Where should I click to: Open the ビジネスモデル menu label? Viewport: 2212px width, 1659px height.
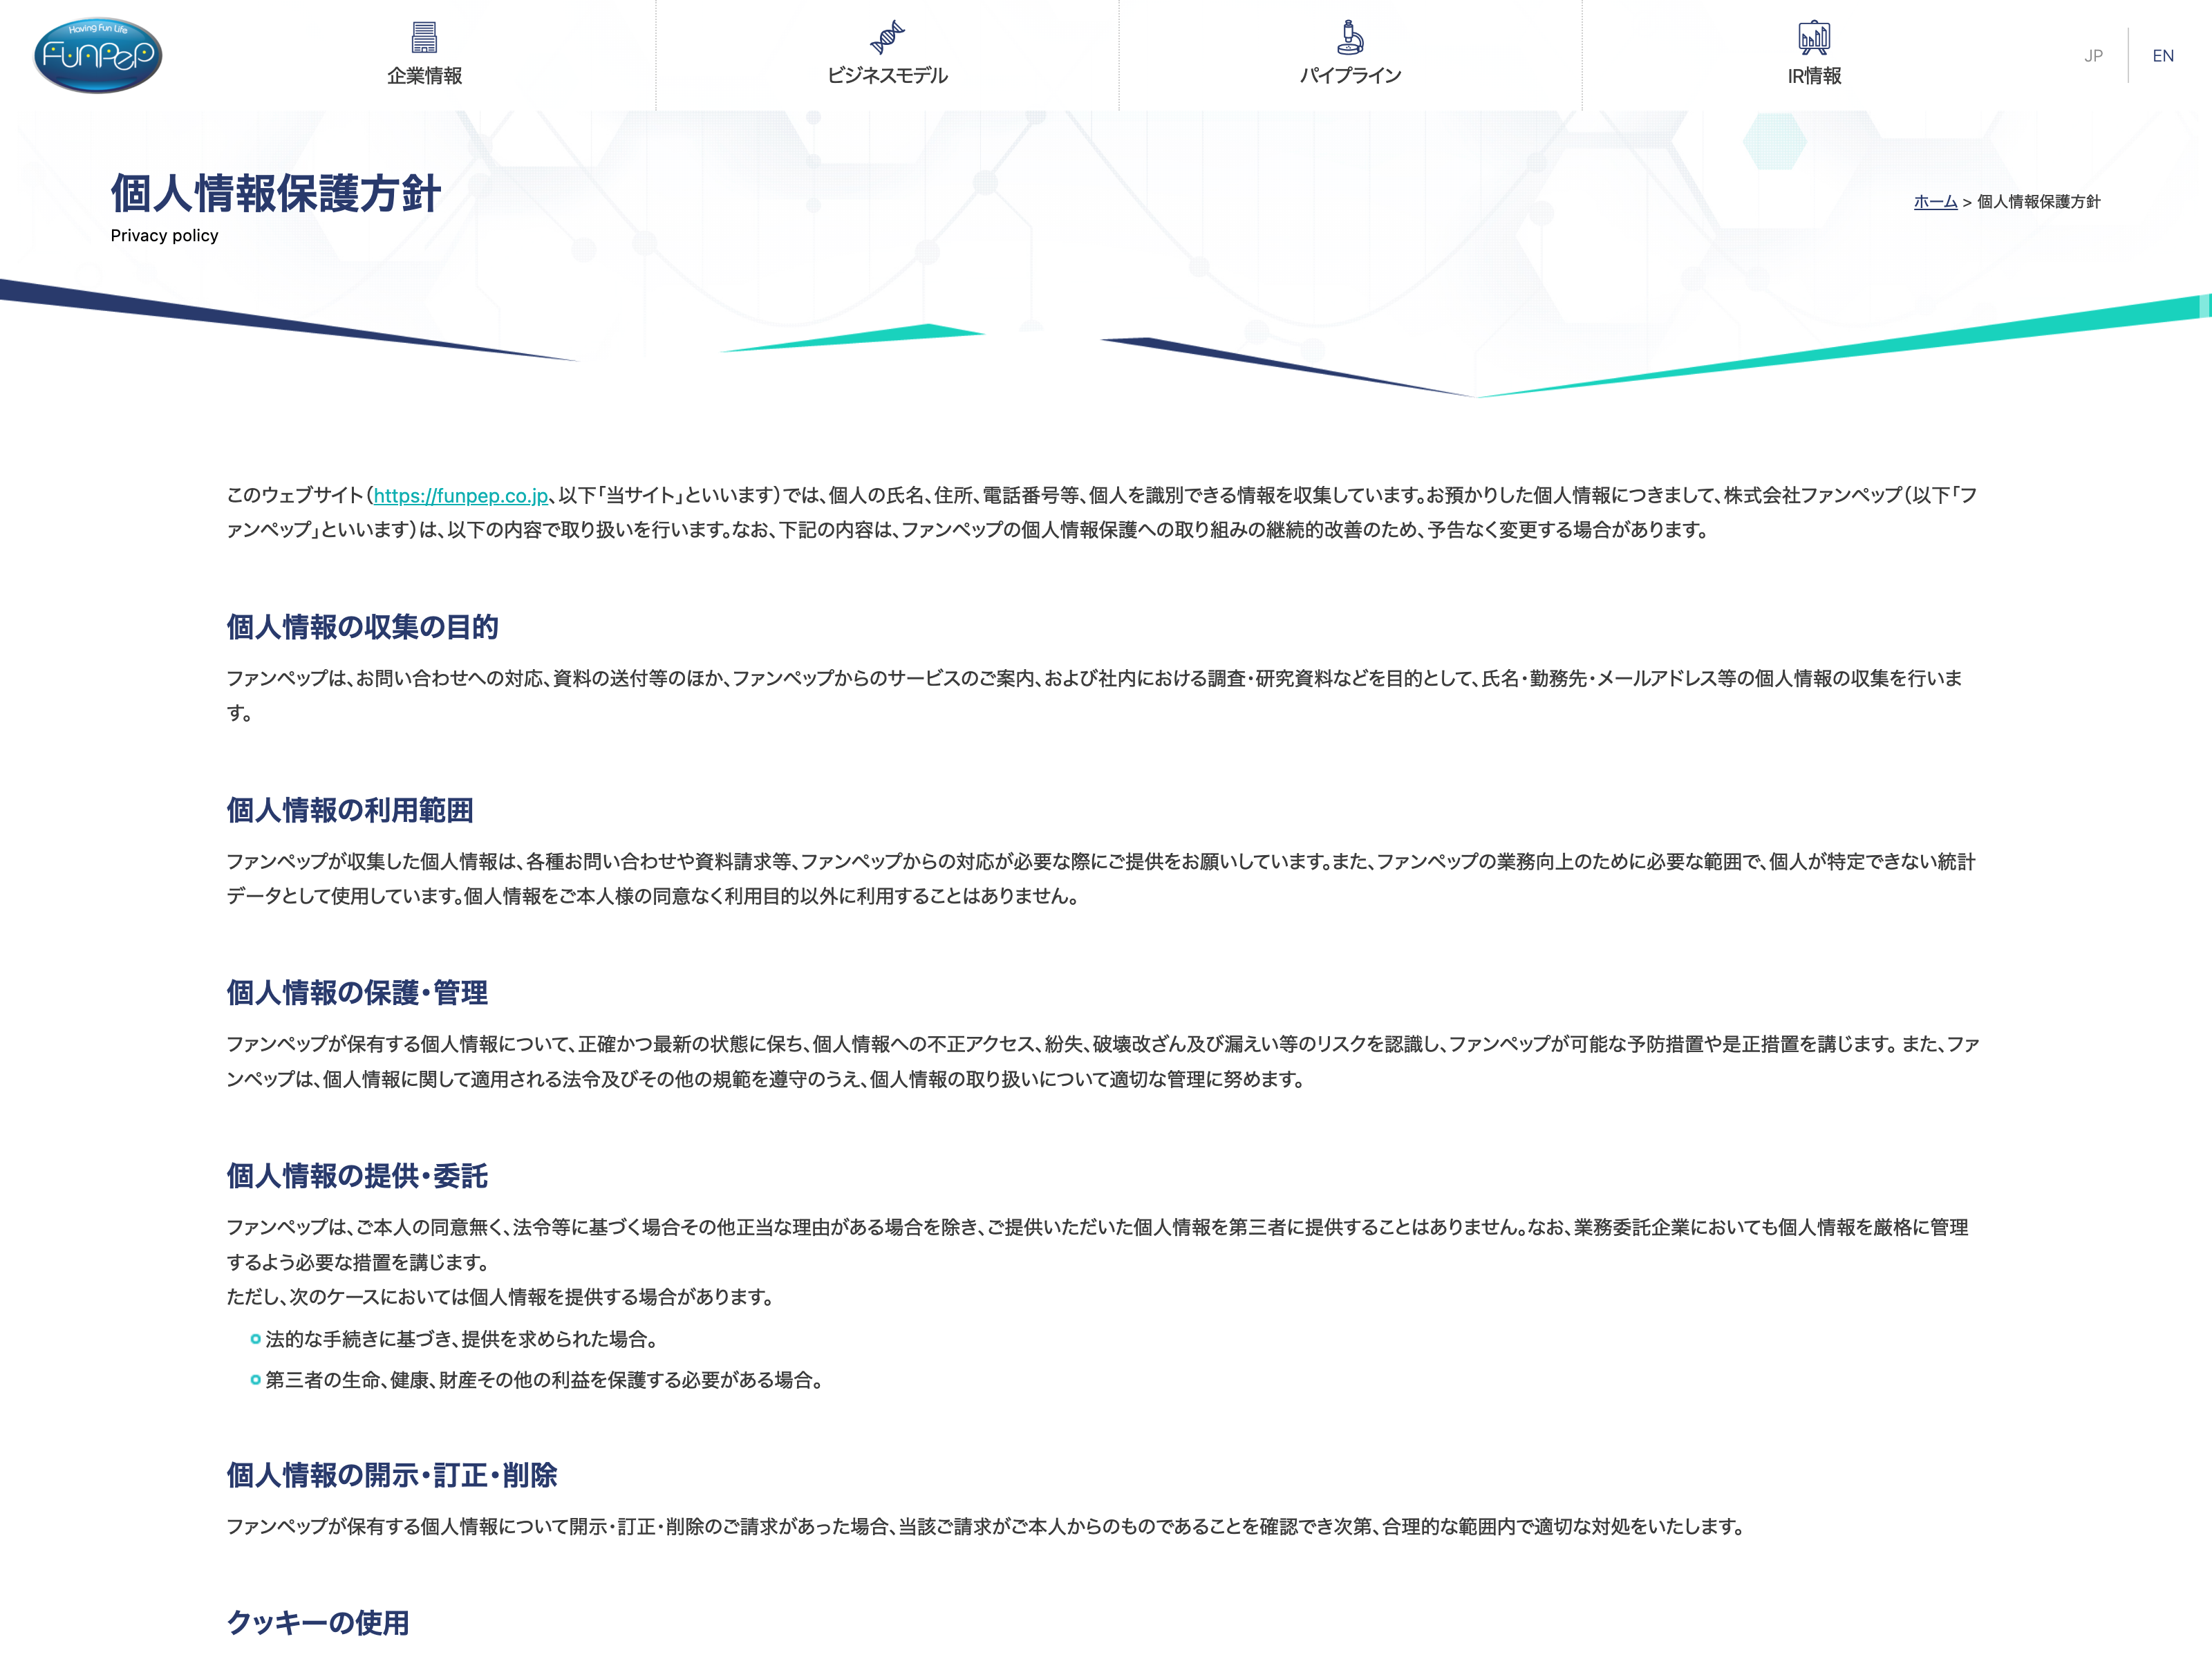coord(887,76)
